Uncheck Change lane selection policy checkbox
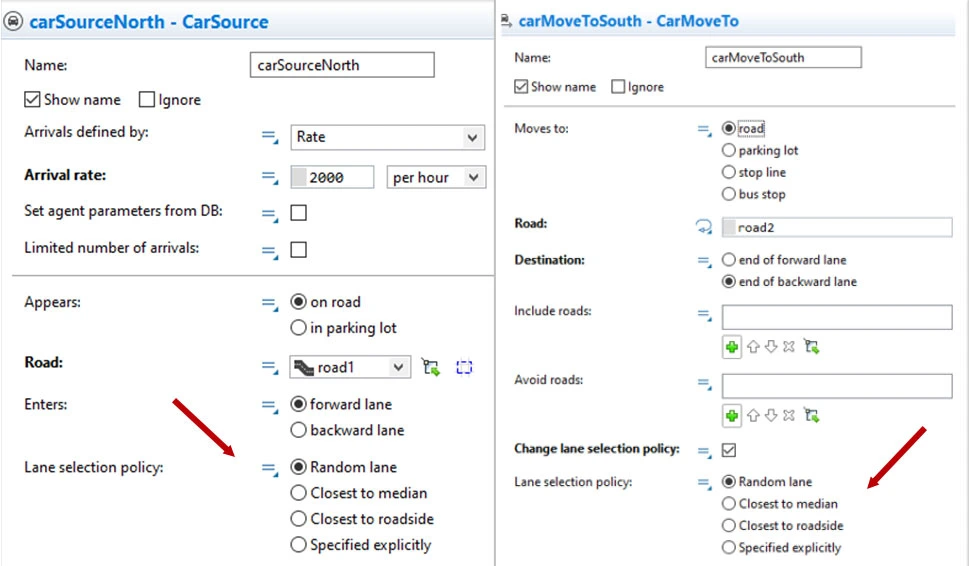 click(729, 450)
